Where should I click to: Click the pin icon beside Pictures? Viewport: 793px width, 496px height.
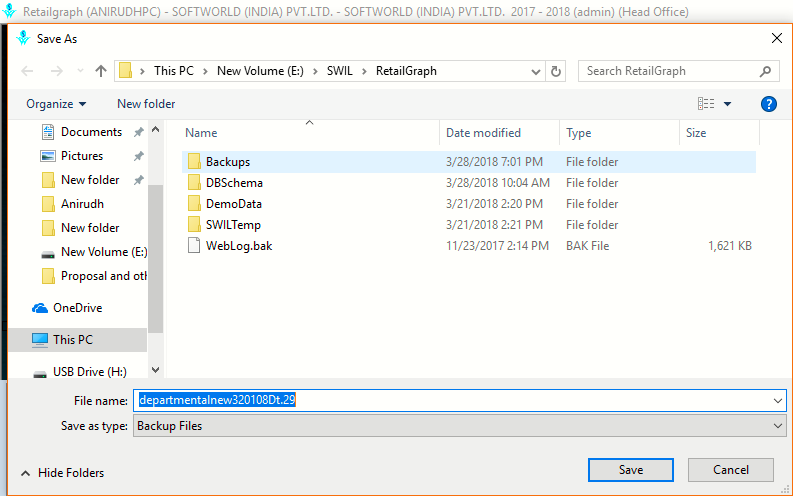[x=138, y=156]
